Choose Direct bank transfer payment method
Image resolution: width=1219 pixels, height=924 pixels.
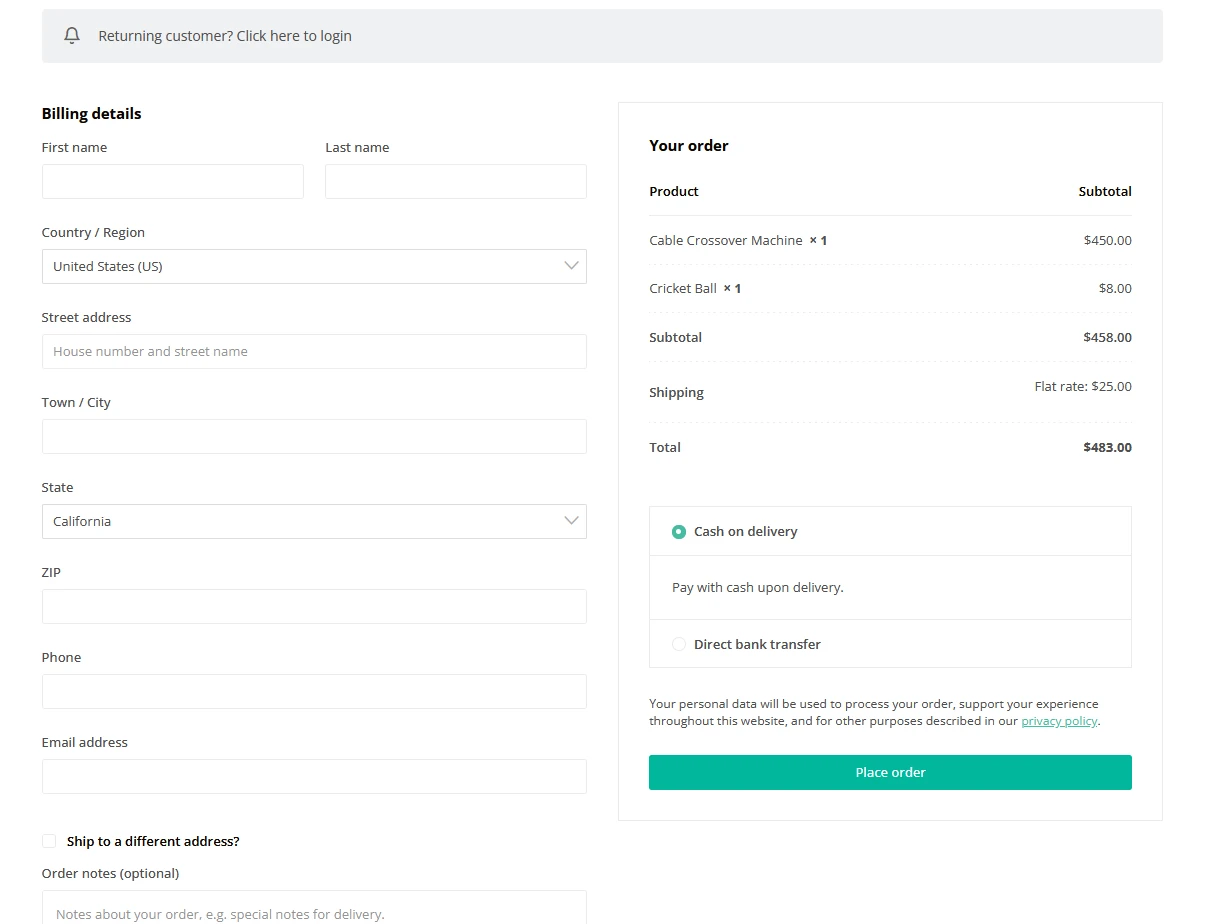pos(679,645)
